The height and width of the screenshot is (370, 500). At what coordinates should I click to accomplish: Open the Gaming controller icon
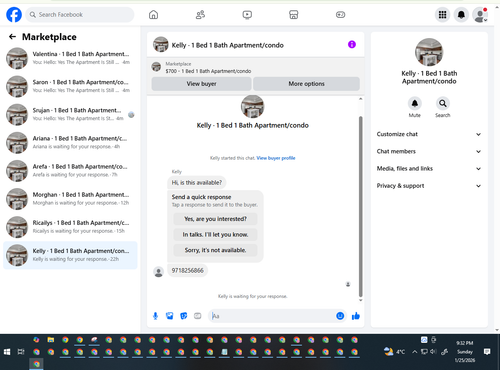[x=340, y=15]
